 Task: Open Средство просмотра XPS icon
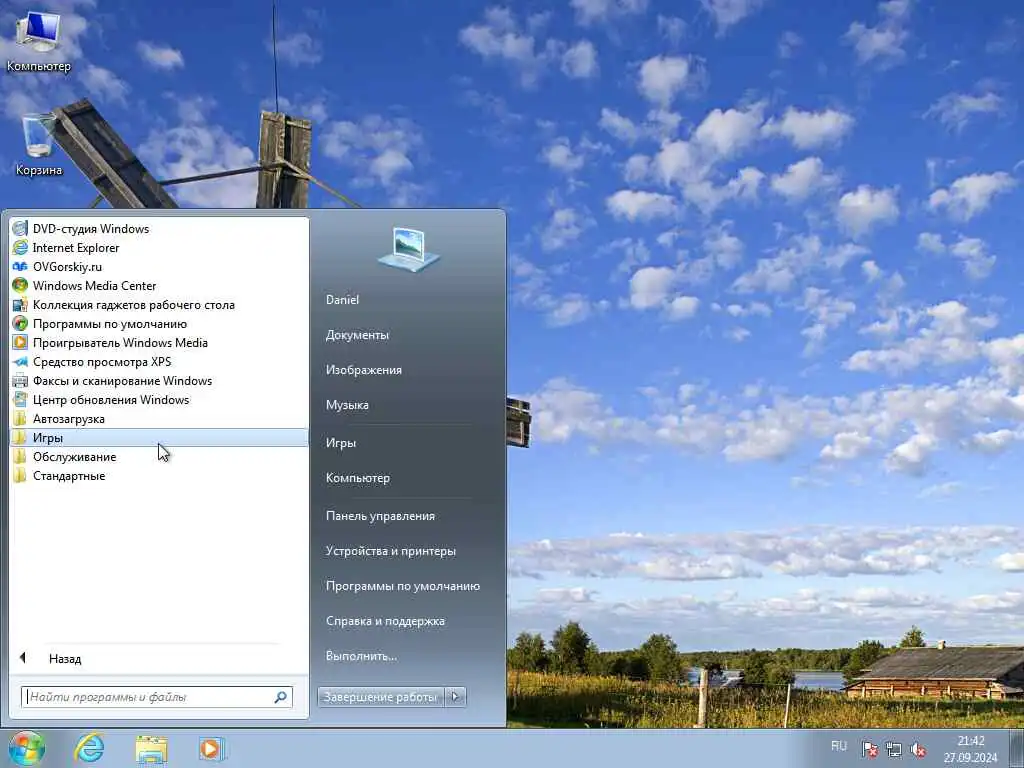20,361
